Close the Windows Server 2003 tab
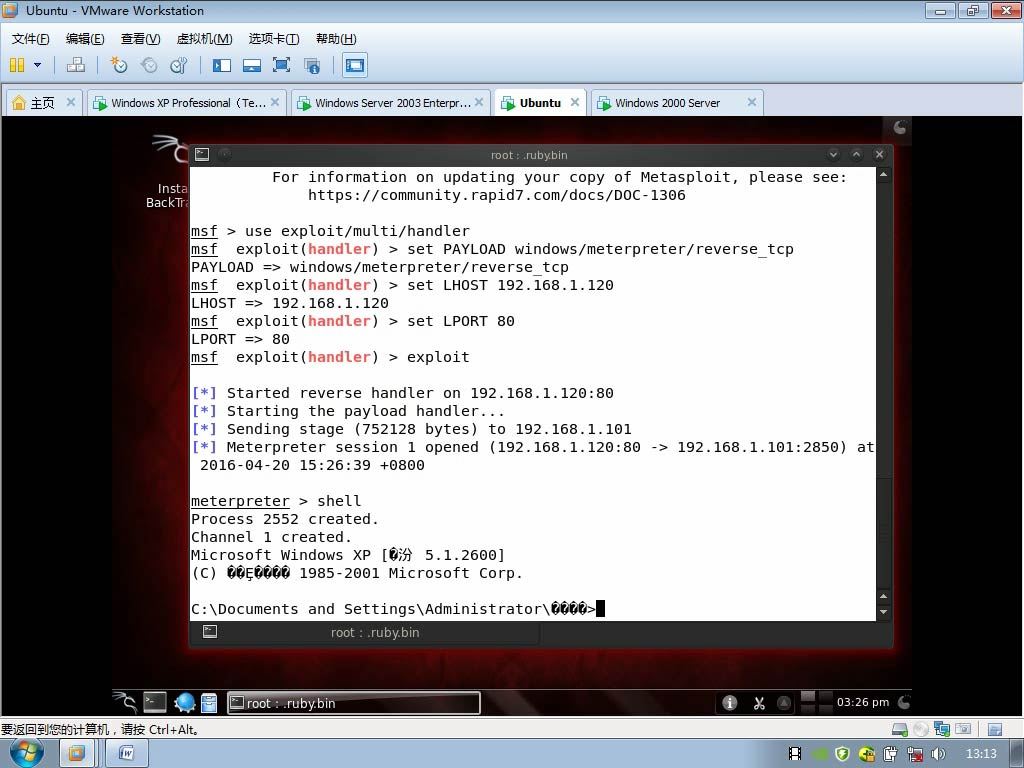1024x768 pixels. point(479,102)
